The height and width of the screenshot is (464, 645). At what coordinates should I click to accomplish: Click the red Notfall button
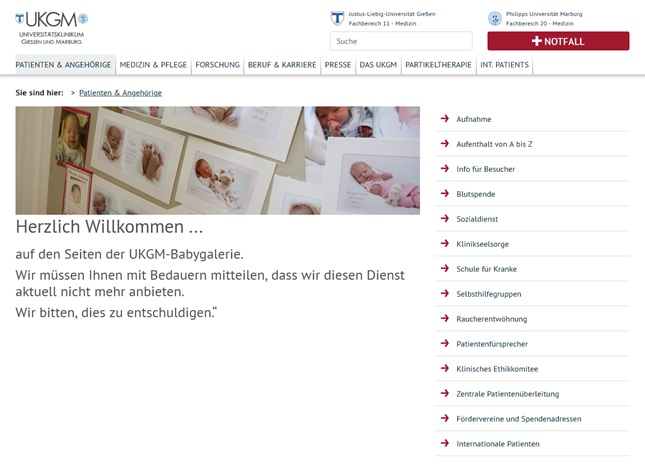(x=558, y=41)
